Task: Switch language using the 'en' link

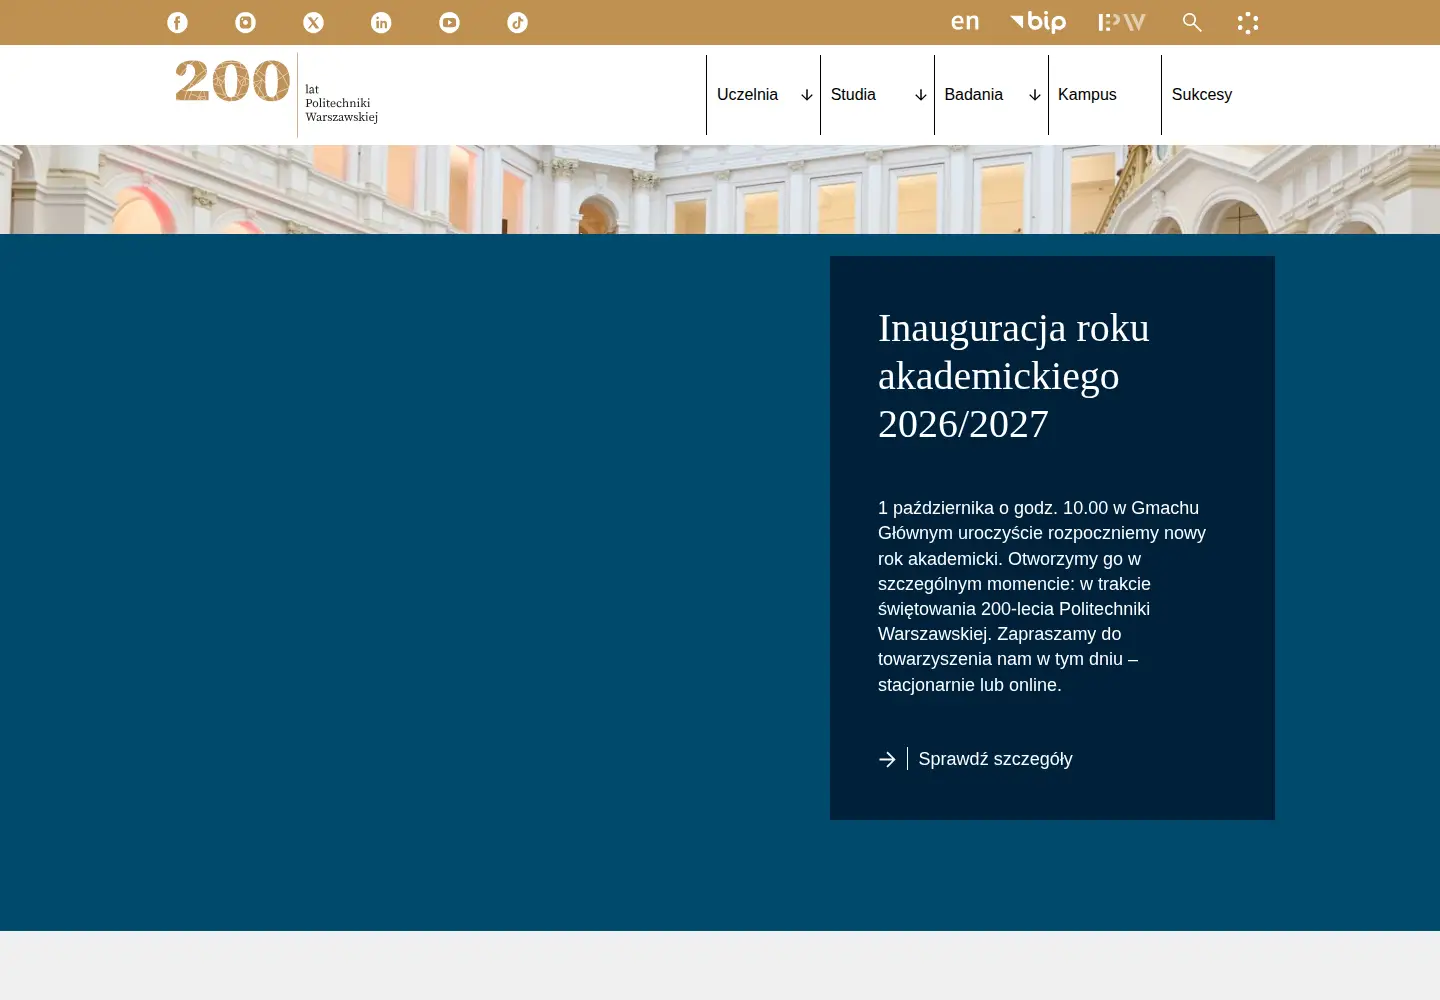Action: (x=965, y=22)
